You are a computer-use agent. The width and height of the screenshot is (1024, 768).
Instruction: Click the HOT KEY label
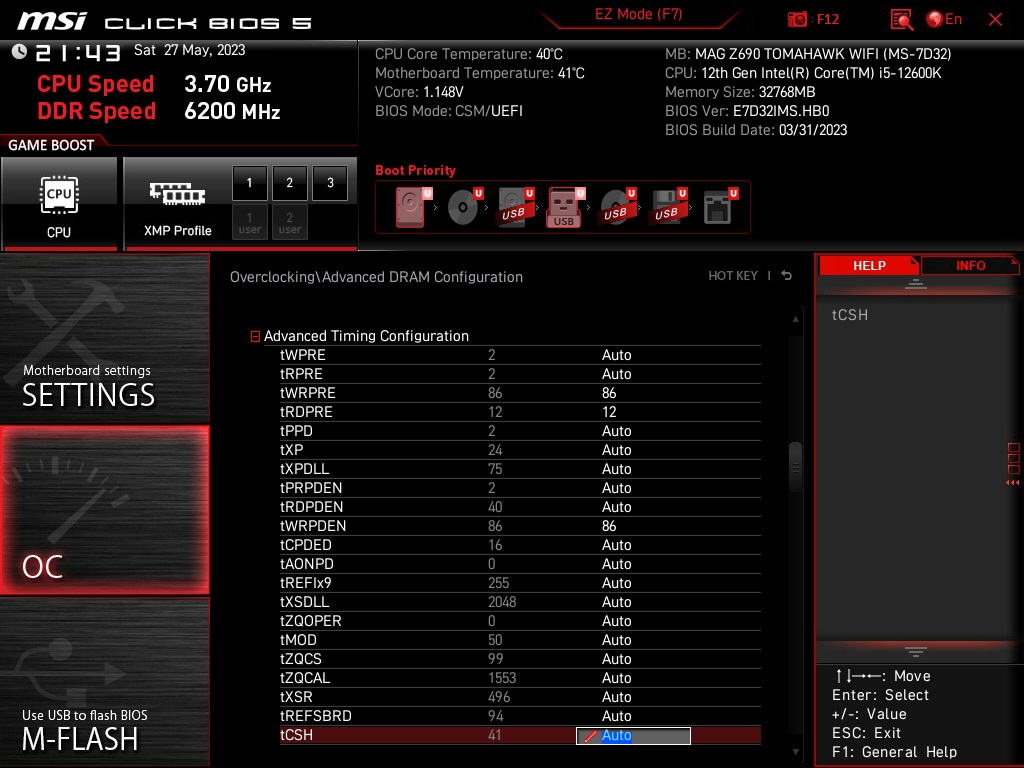coord(733,276)
